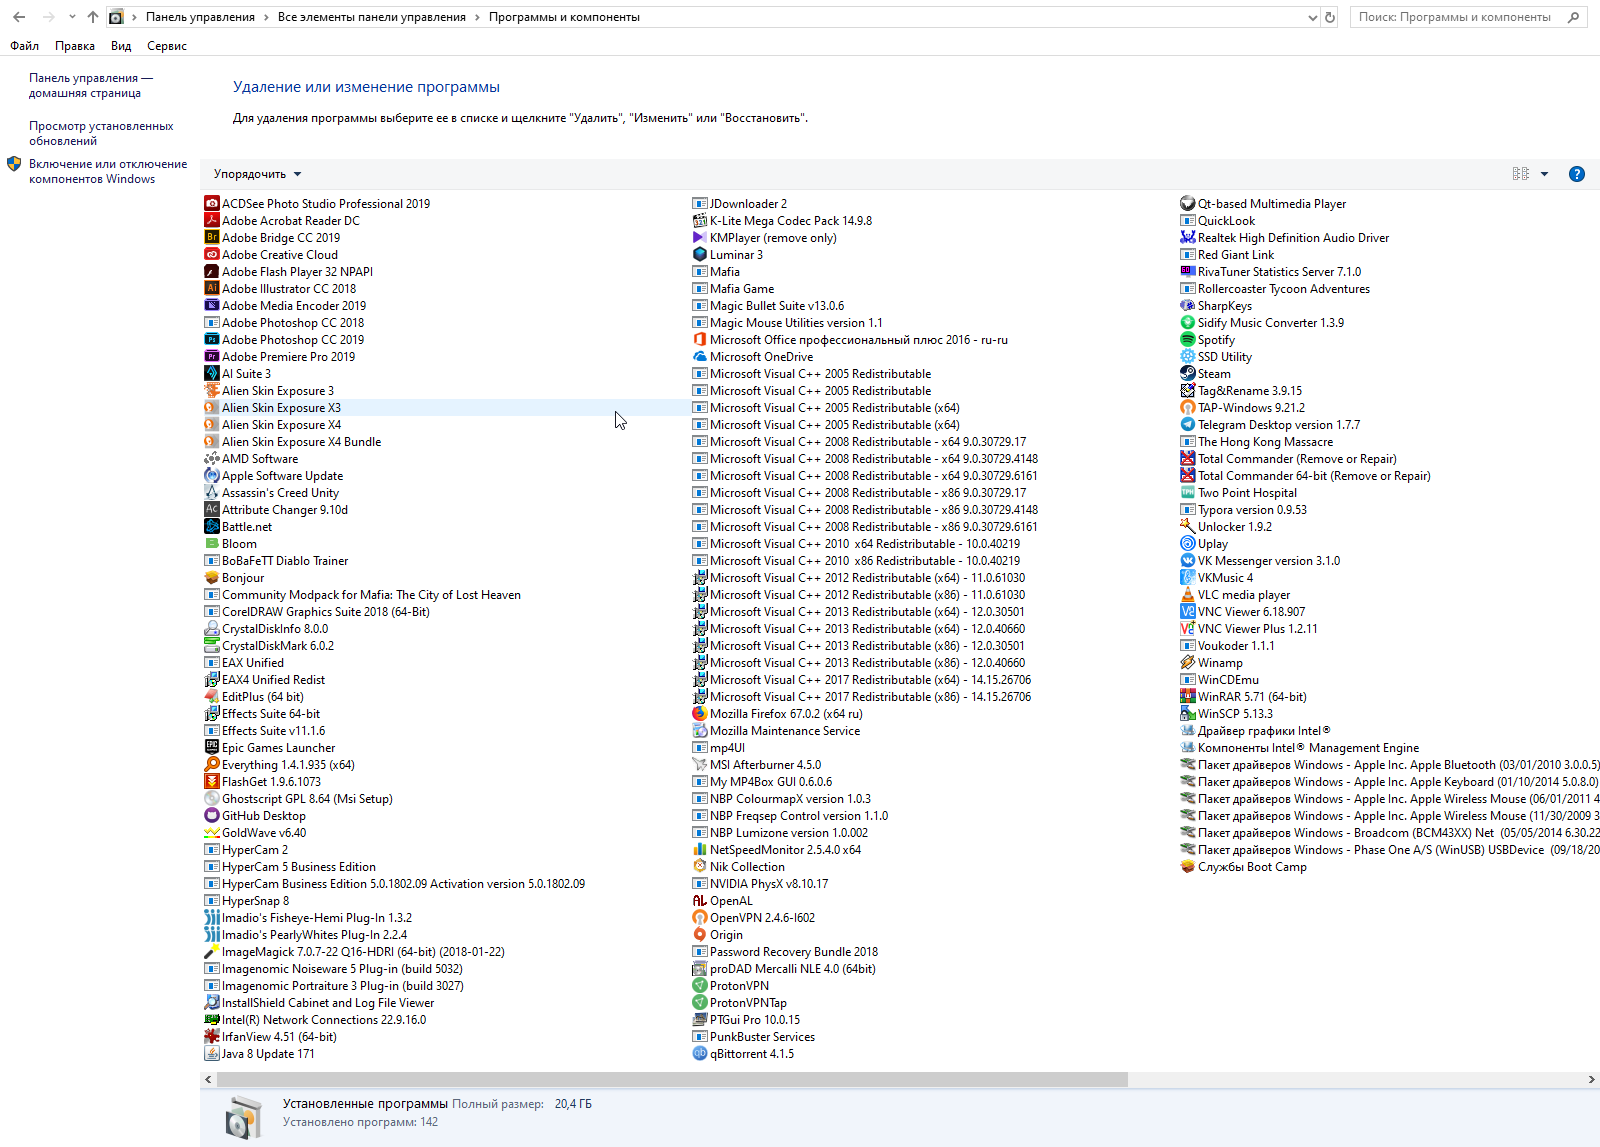
Task: Click the VLC media player icon
Action: (1188, 595)
